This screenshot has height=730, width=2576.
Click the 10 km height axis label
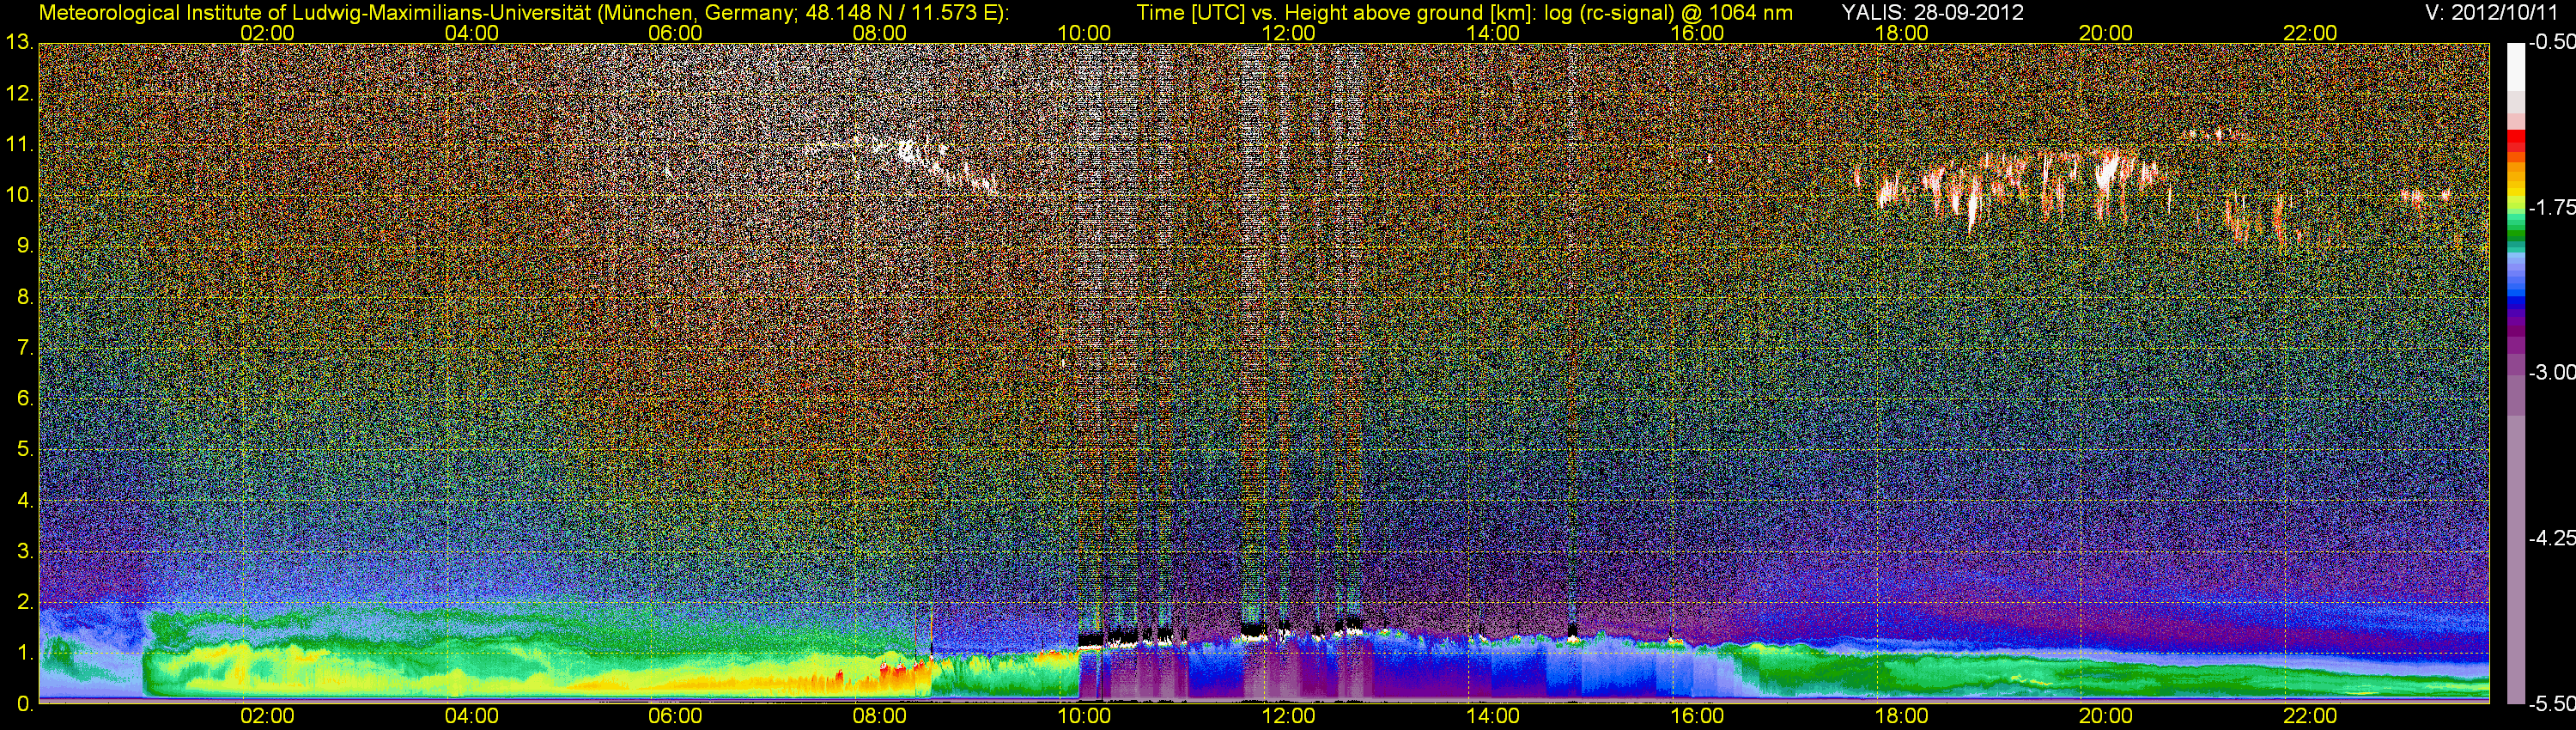click(19, 195)
